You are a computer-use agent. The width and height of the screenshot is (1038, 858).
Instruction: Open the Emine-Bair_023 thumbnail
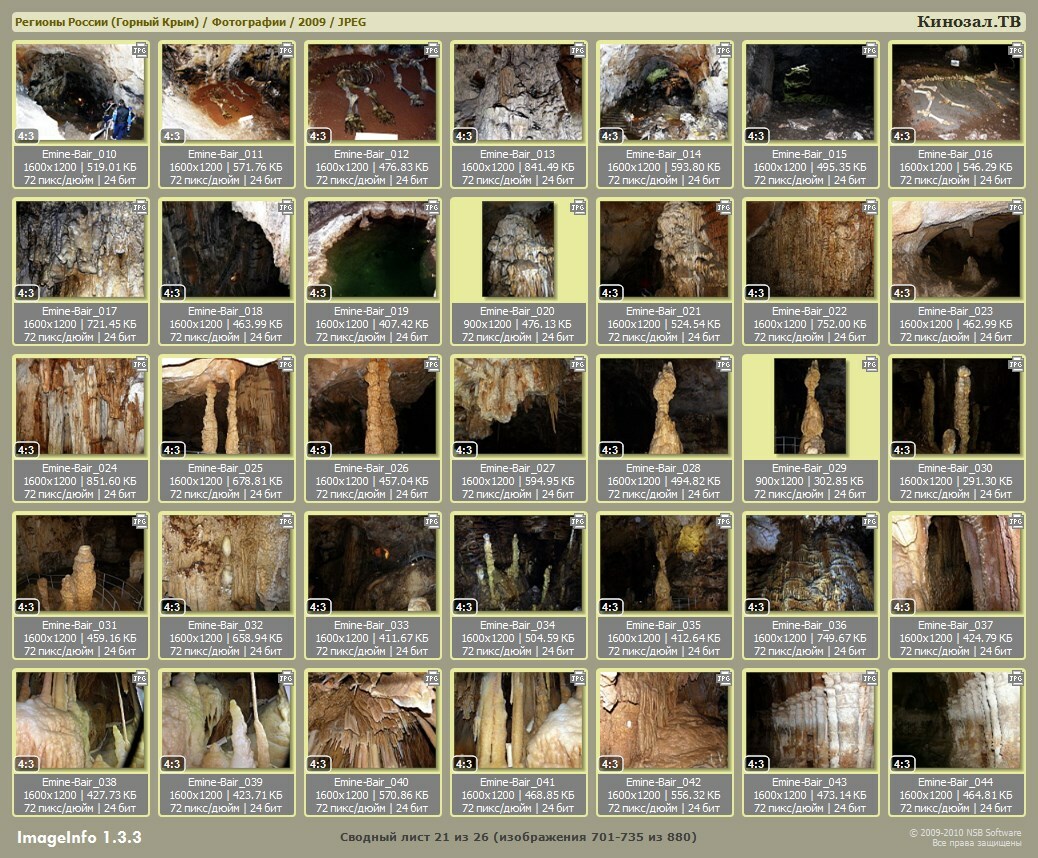pyautogui.click(x=956, y=249)
